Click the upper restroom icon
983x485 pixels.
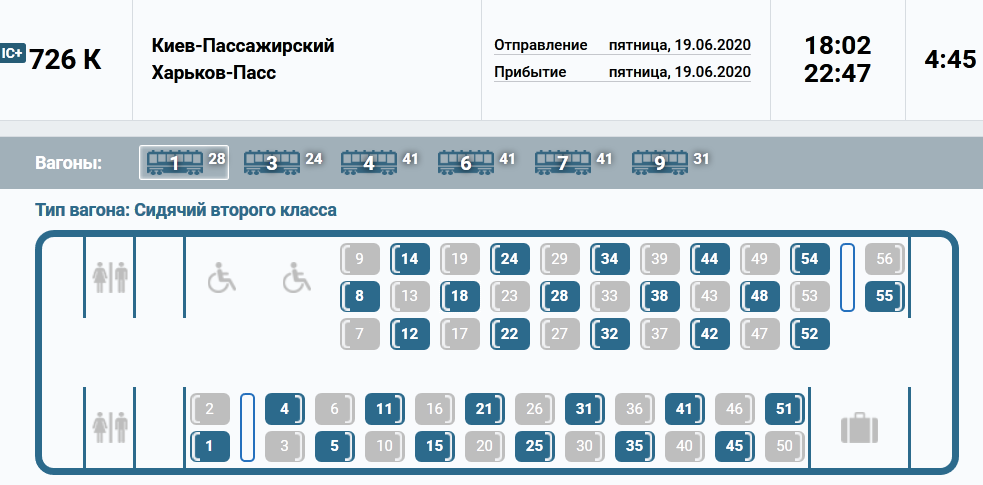pos(109,277)
